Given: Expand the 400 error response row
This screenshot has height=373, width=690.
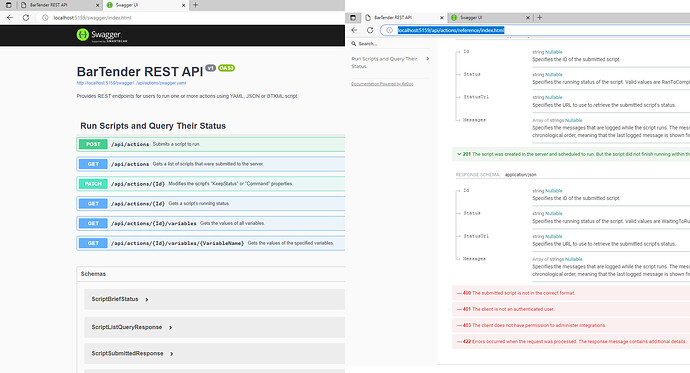Looking at the screenshot, I should pos(571,293).
